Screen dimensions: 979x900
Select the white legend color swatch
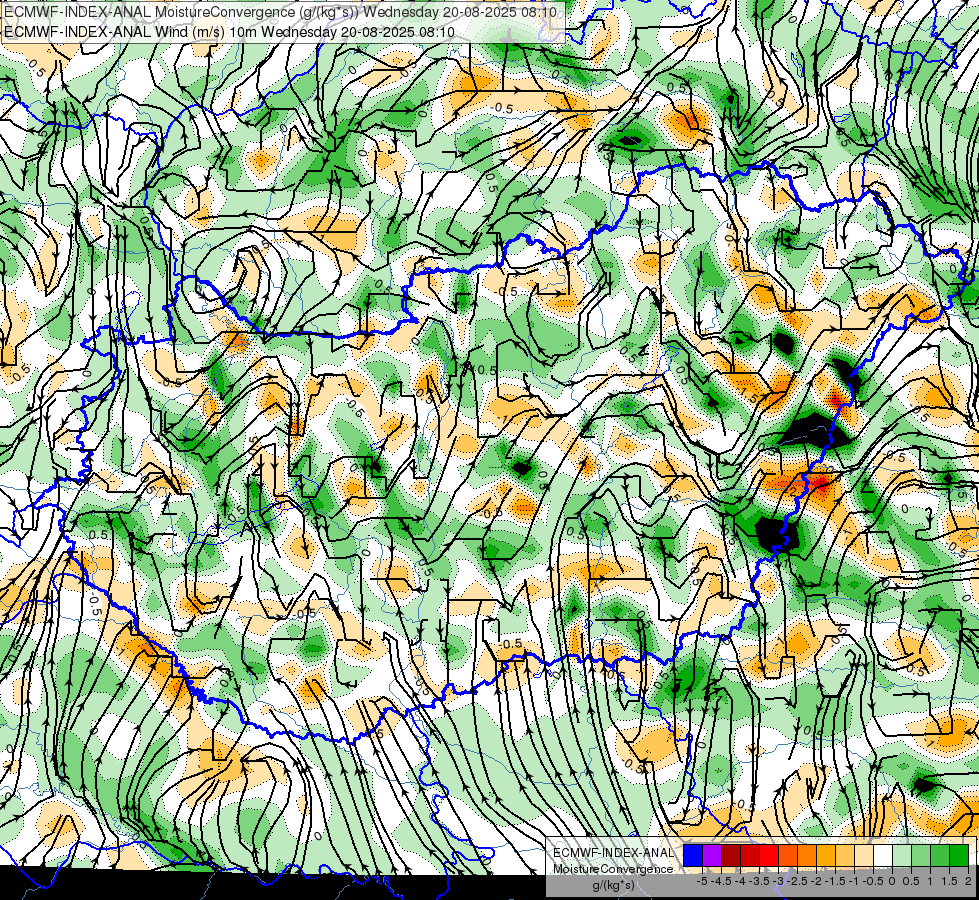(x=883, y=855)
